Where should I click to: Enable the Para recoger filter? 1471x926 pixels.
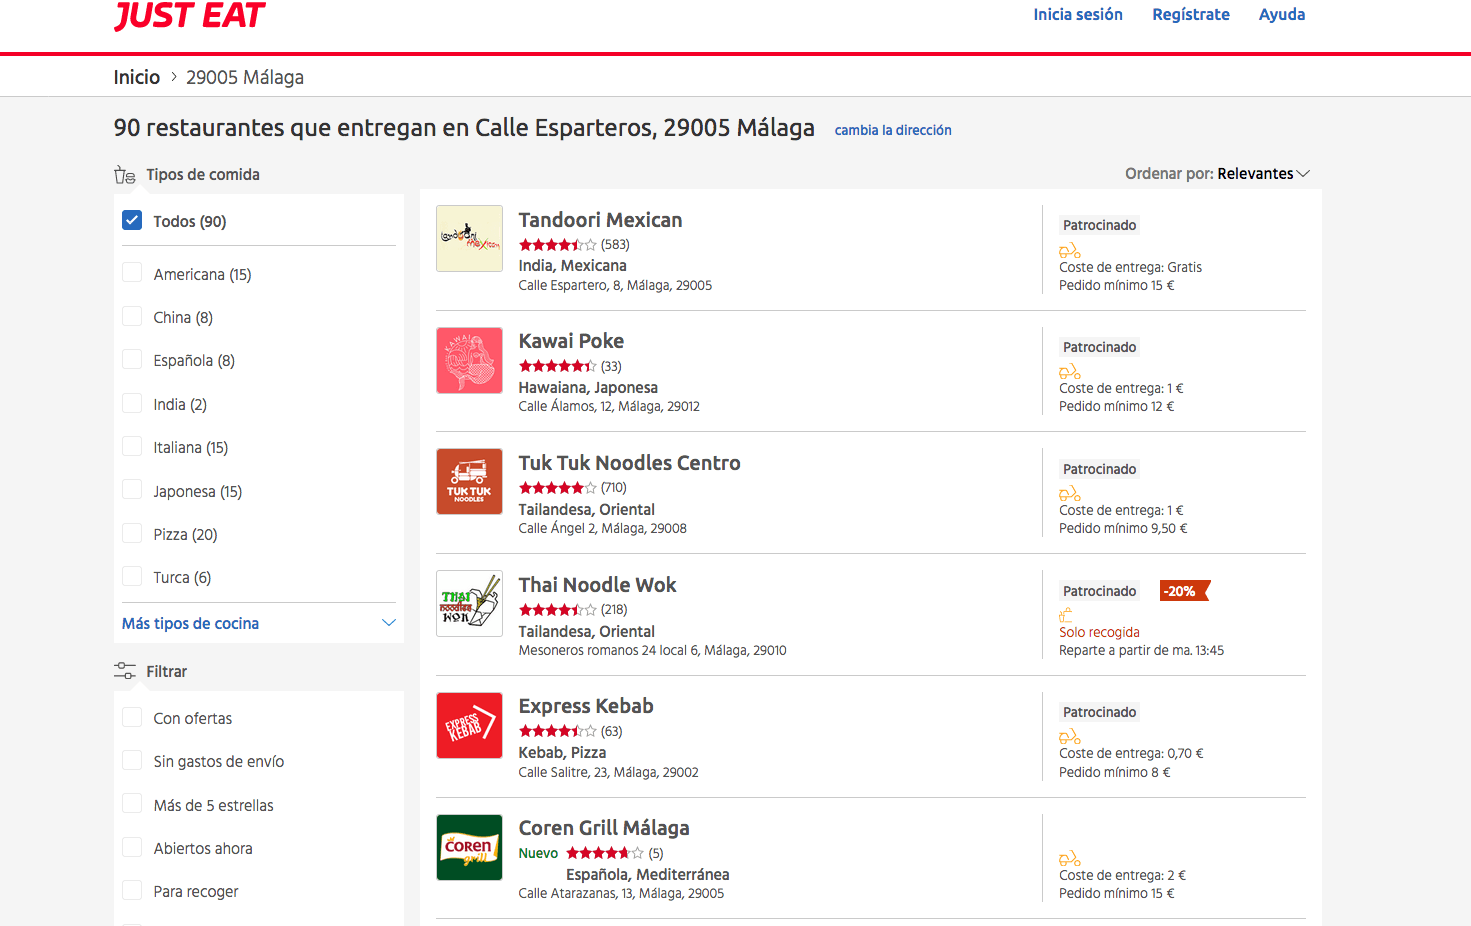point(132,890)
